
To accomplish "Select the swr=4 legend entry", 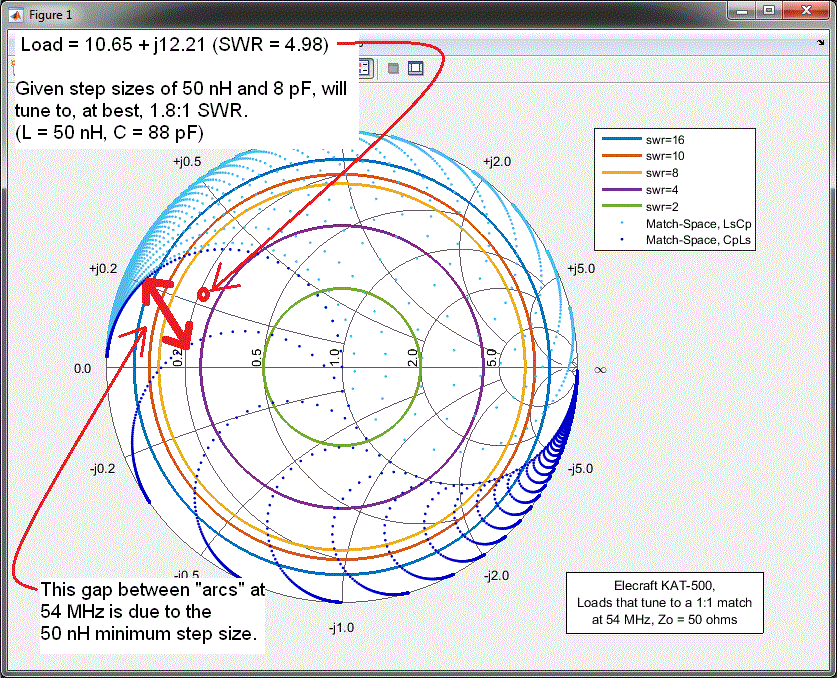I will tap(661, 190).
